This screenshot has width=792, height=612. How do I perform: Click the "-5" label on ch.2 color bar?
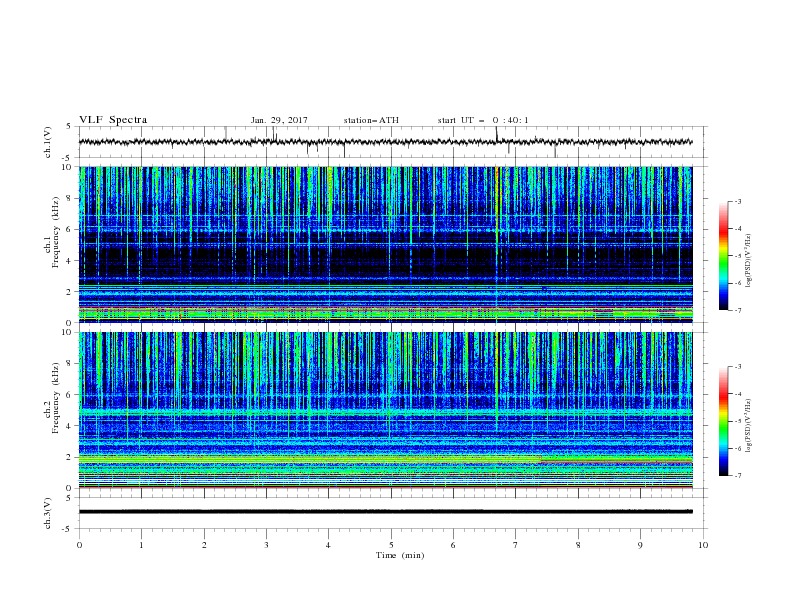pos(738,421)
